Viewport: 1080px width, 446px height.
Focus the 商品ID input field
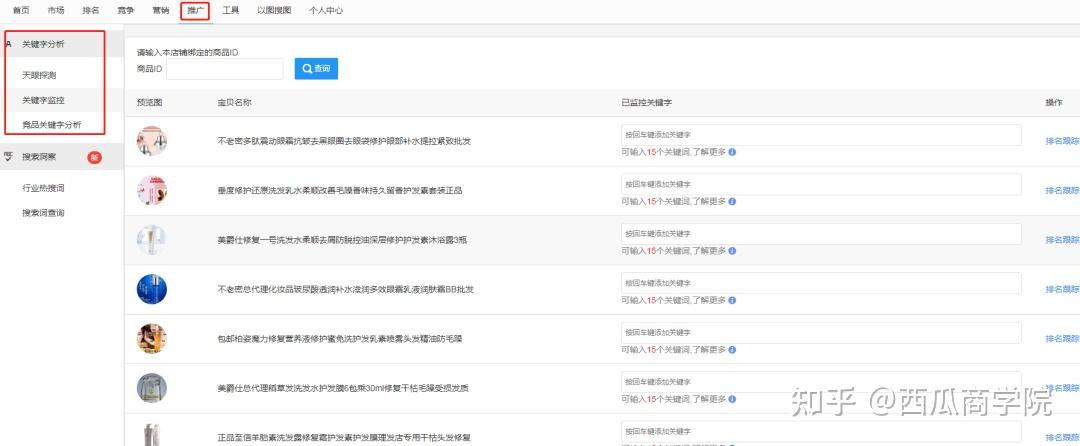click(x=225, y=69)
